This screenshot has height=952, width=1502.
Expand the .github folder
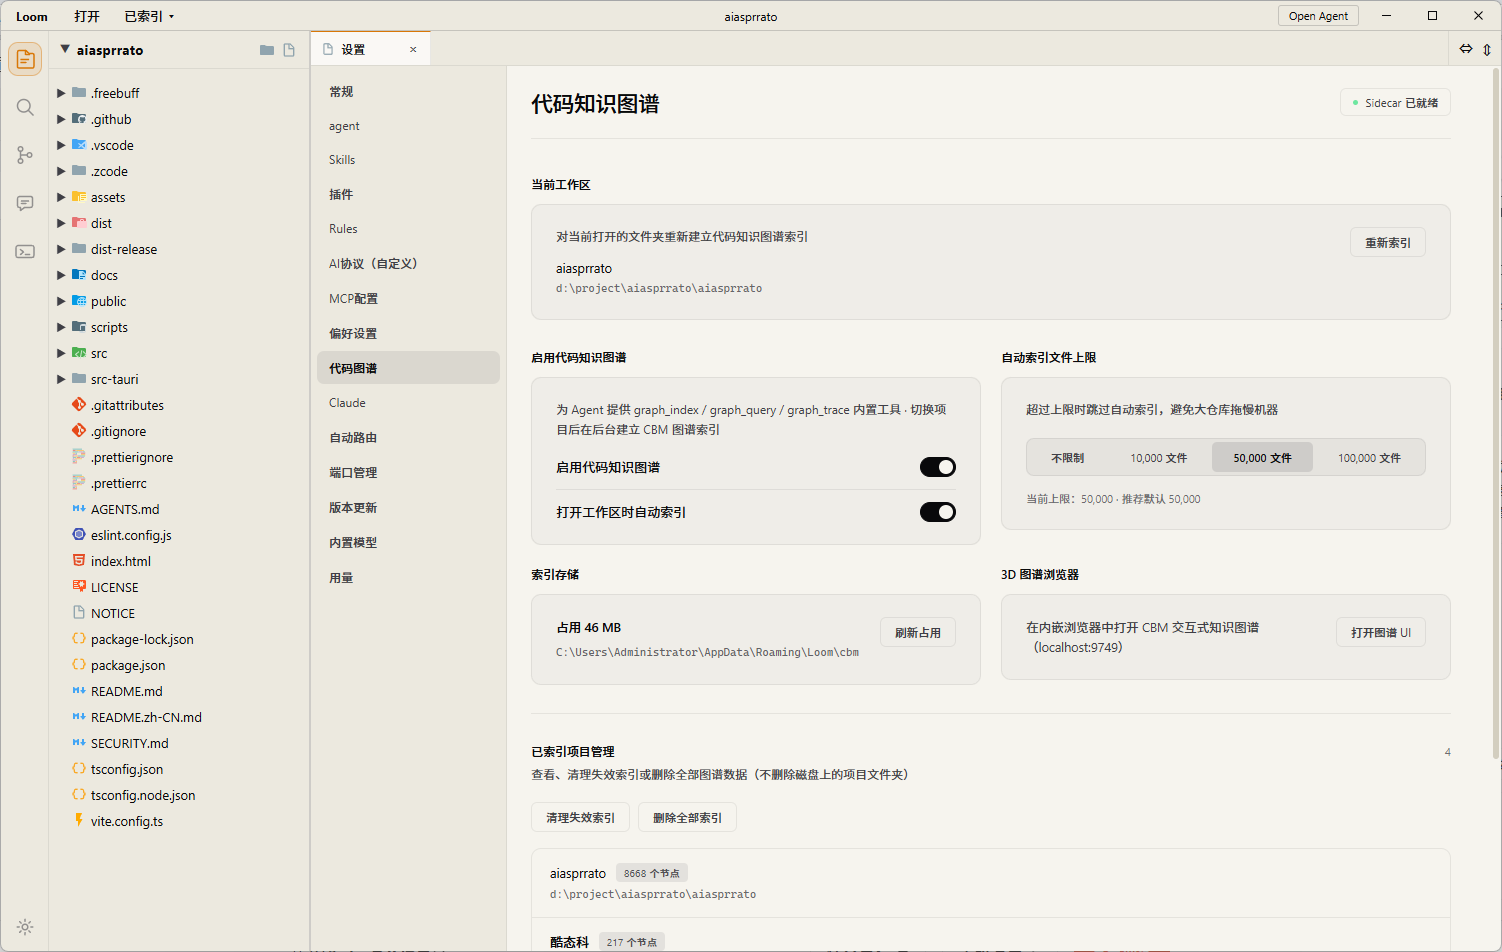tap(61, 119)
